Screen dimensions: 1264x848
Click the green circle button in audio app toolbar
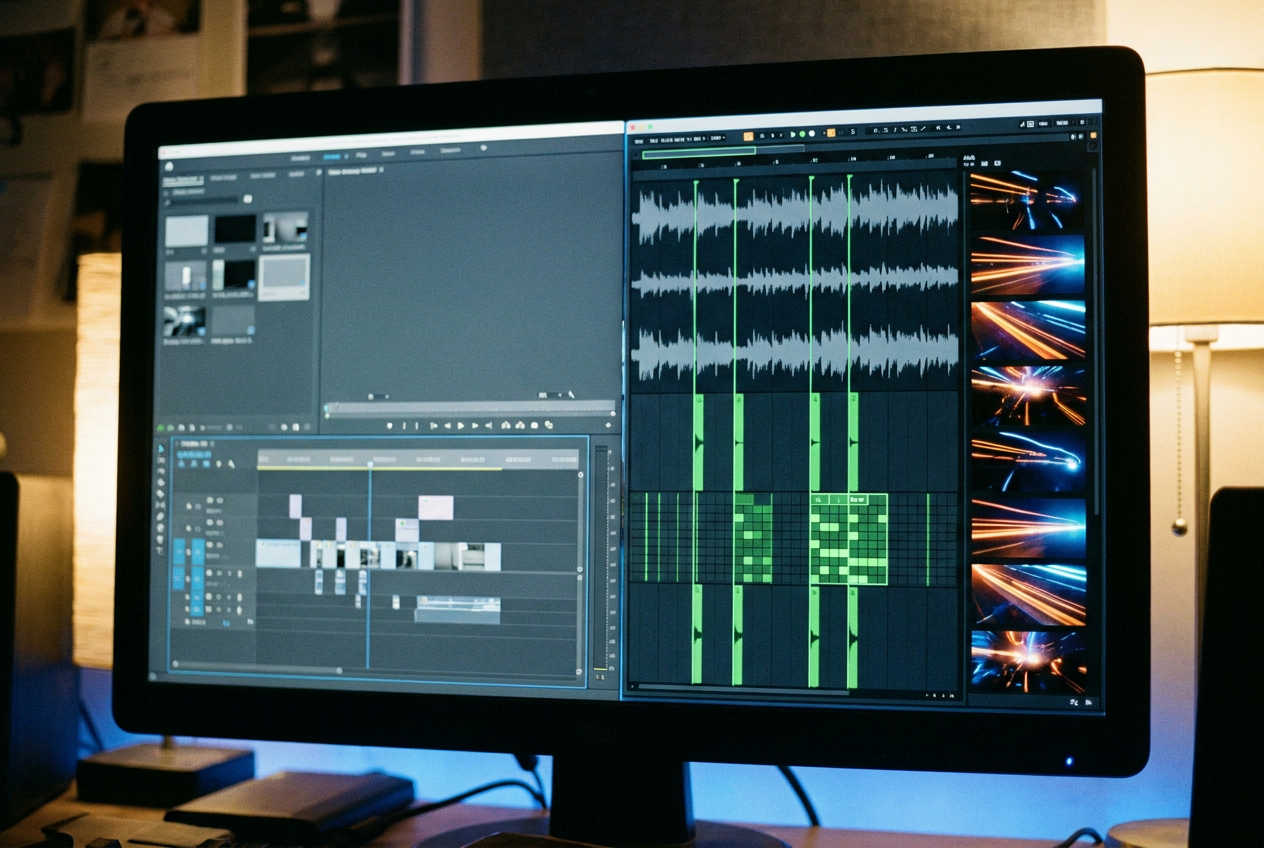802,134
